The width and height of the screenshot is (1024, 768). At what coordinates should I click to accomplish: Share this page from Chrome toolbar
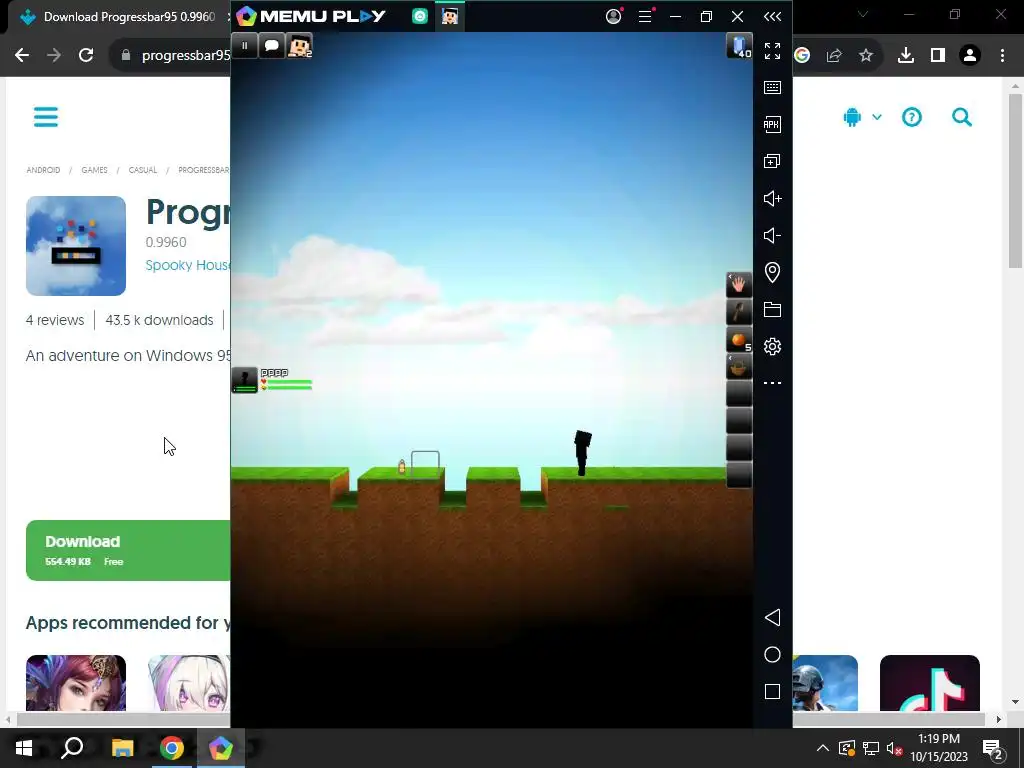click(x=834, y=56)
